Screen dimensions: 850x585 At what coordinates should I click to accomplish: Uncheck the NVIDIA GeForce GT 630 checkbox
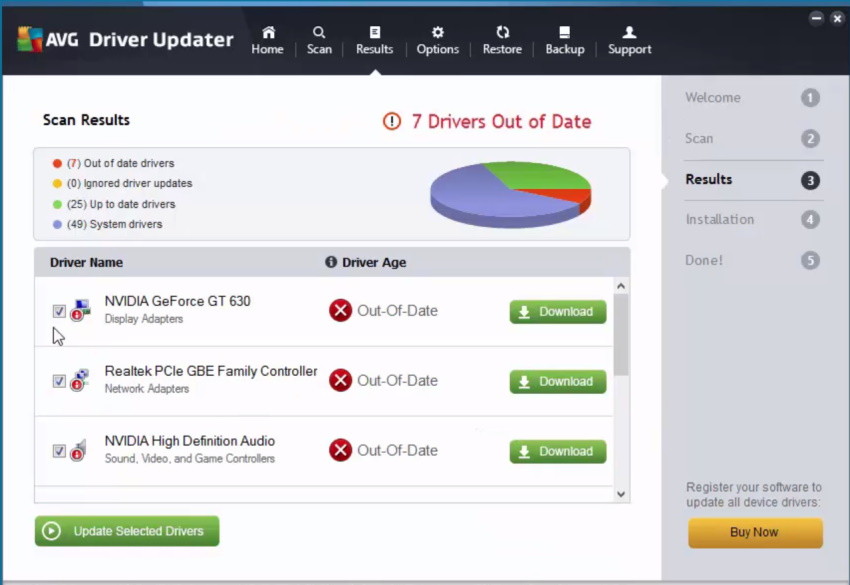click(59, 311)
